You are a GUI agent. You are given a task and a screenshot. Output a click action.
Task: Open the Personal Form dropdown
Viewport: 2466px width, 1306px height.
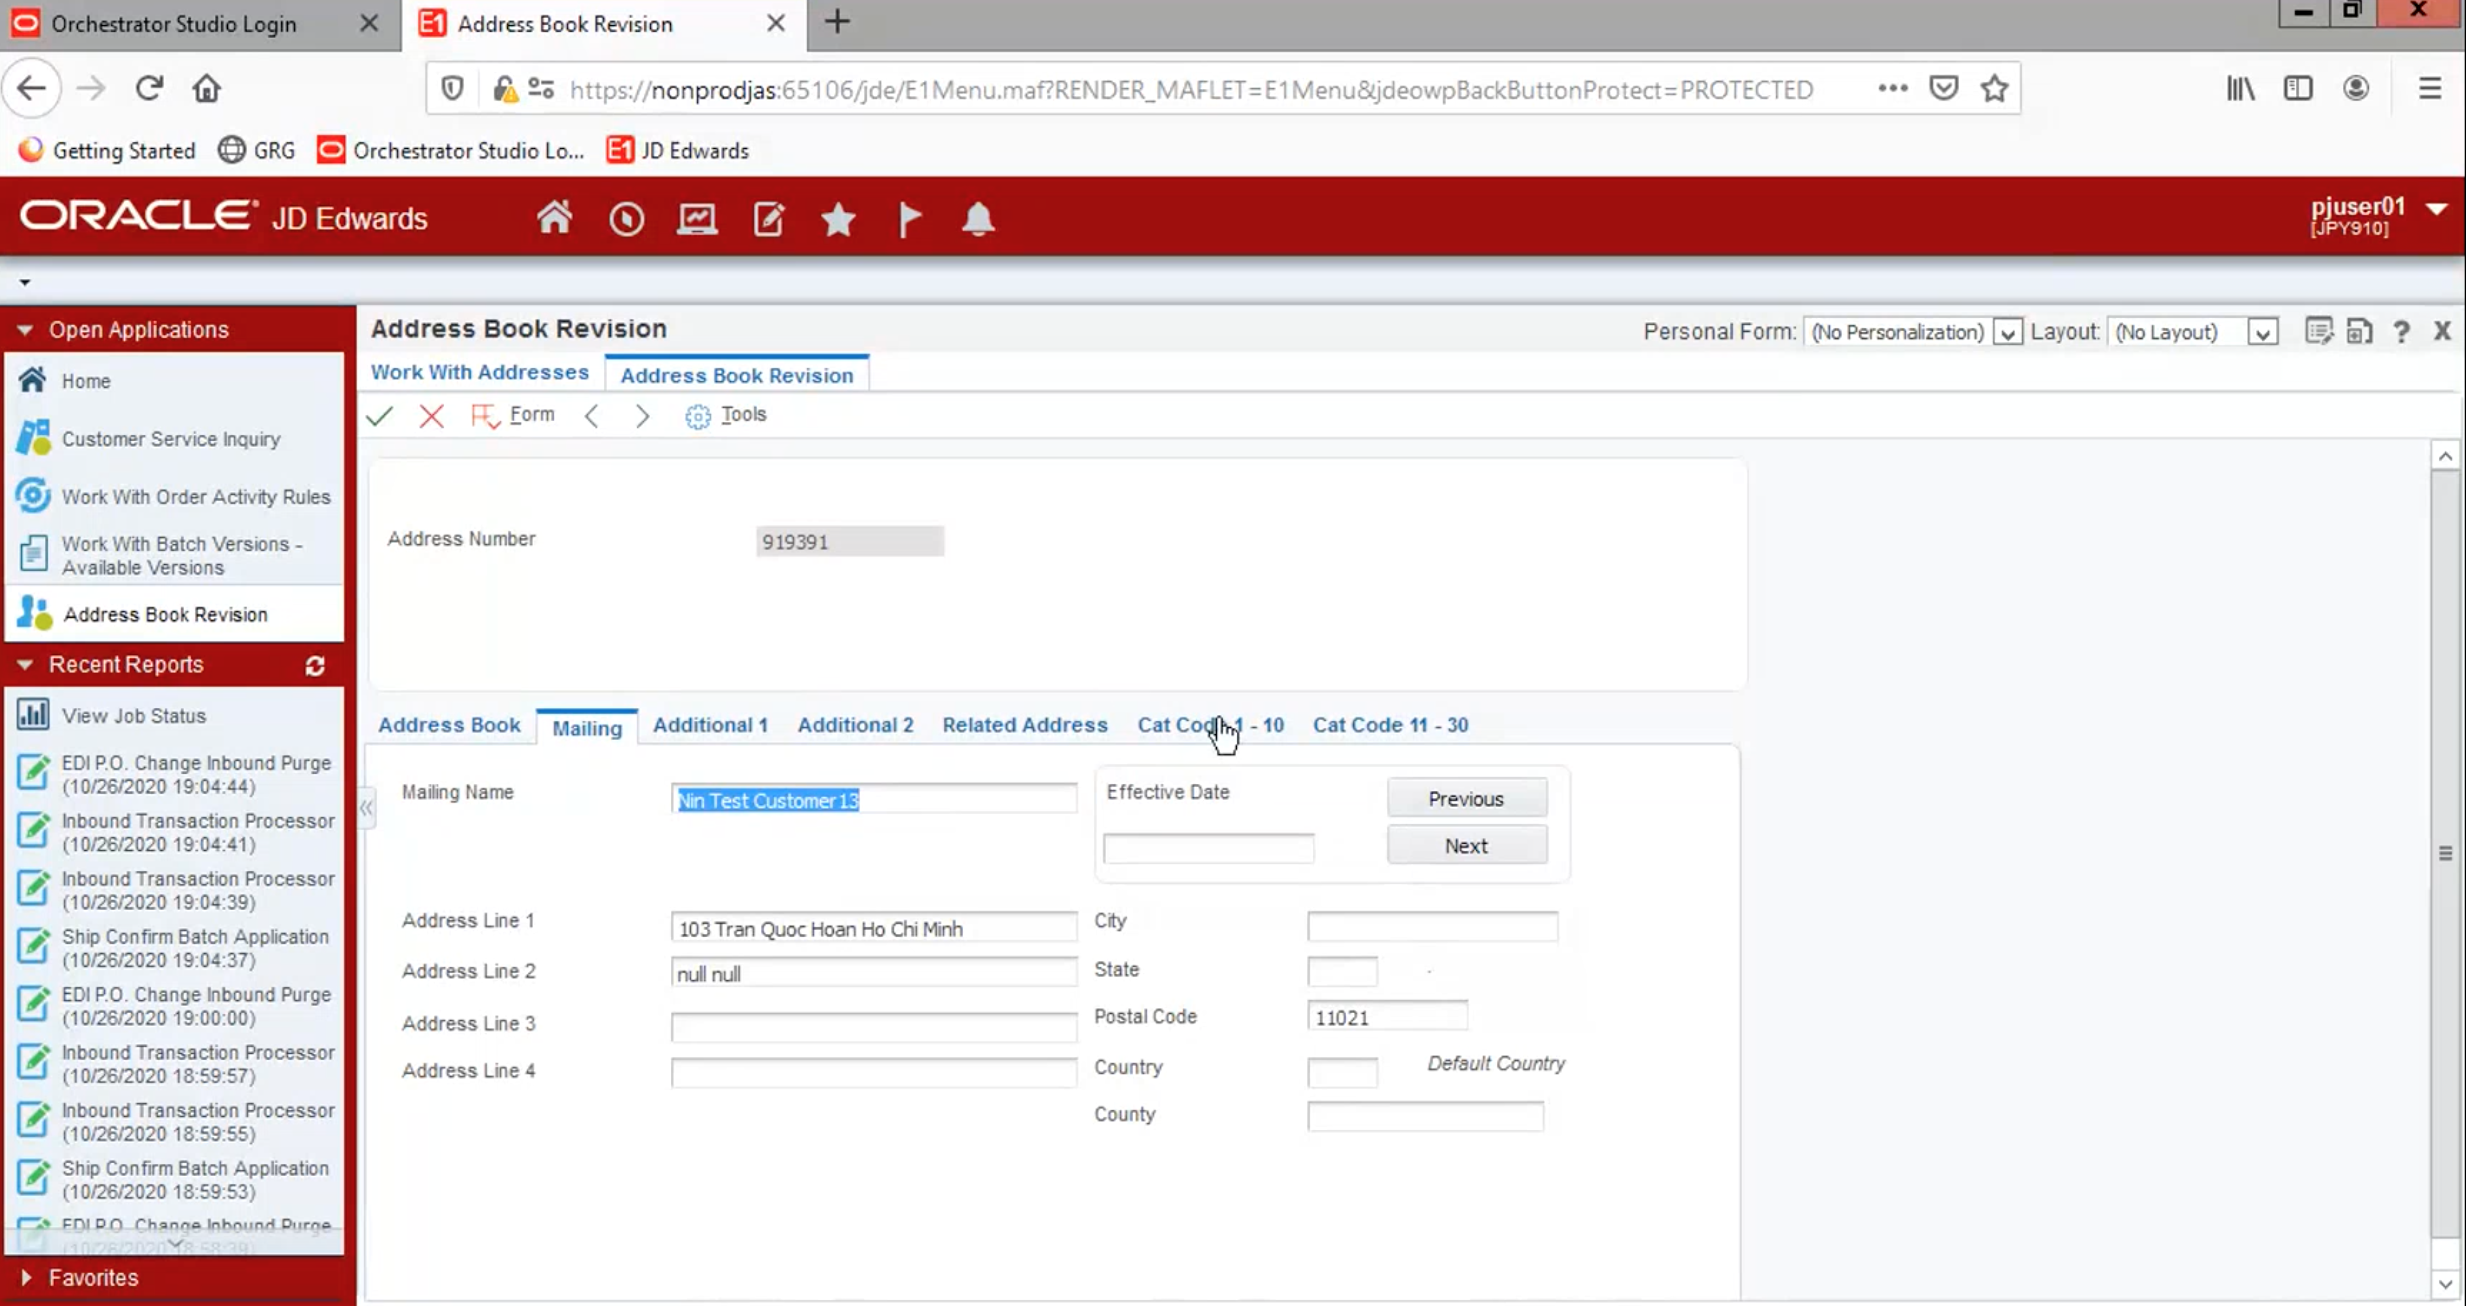point(2006,332)
